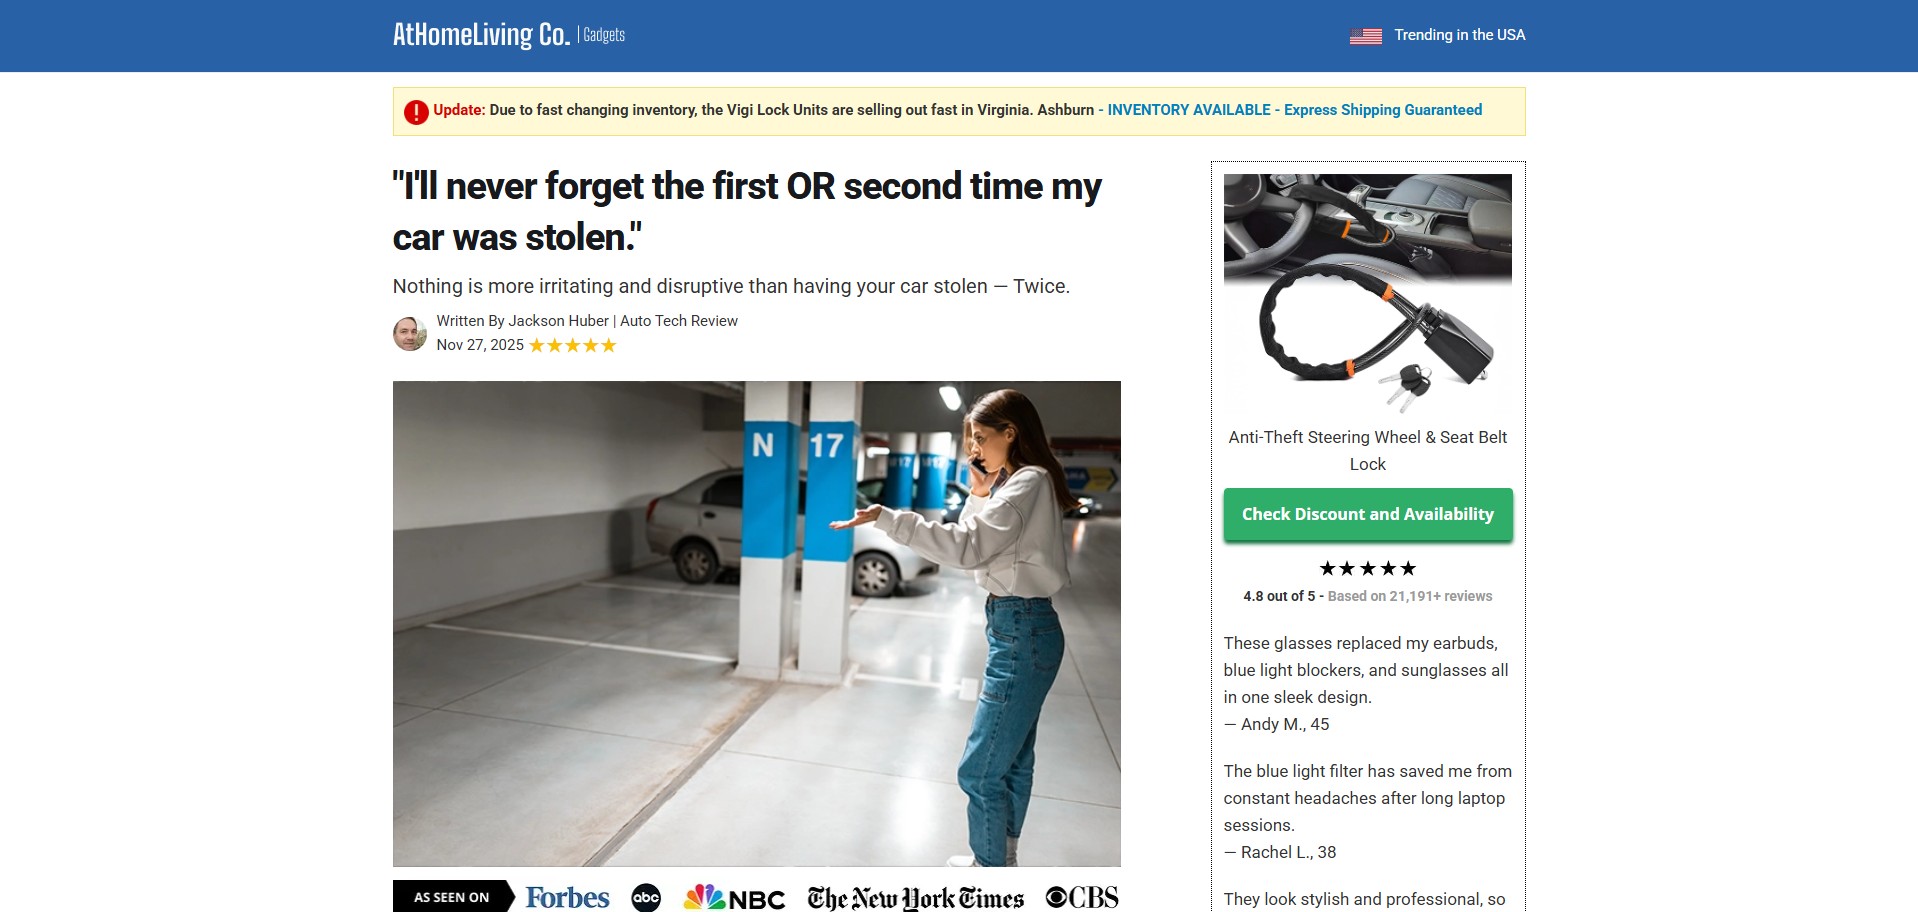The width and height of the screenshot is (1918, 912).
Task: Click the AS SEEN ON badge
Action: coord(453,897)
